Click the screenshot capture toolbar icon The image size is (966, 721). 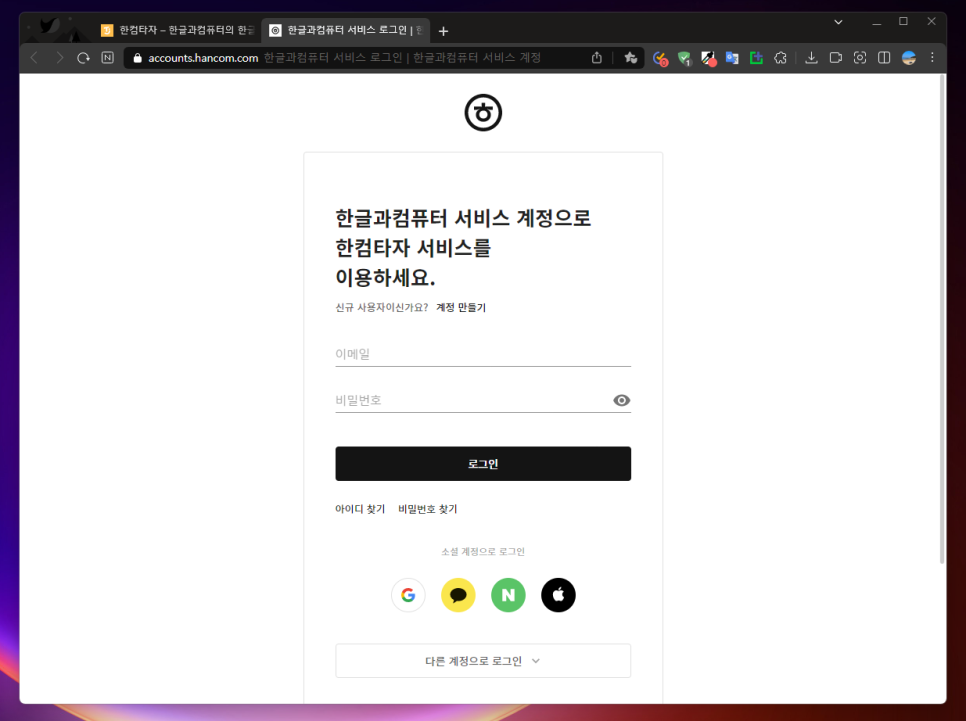pyautogui.click(x=860, y=58)
